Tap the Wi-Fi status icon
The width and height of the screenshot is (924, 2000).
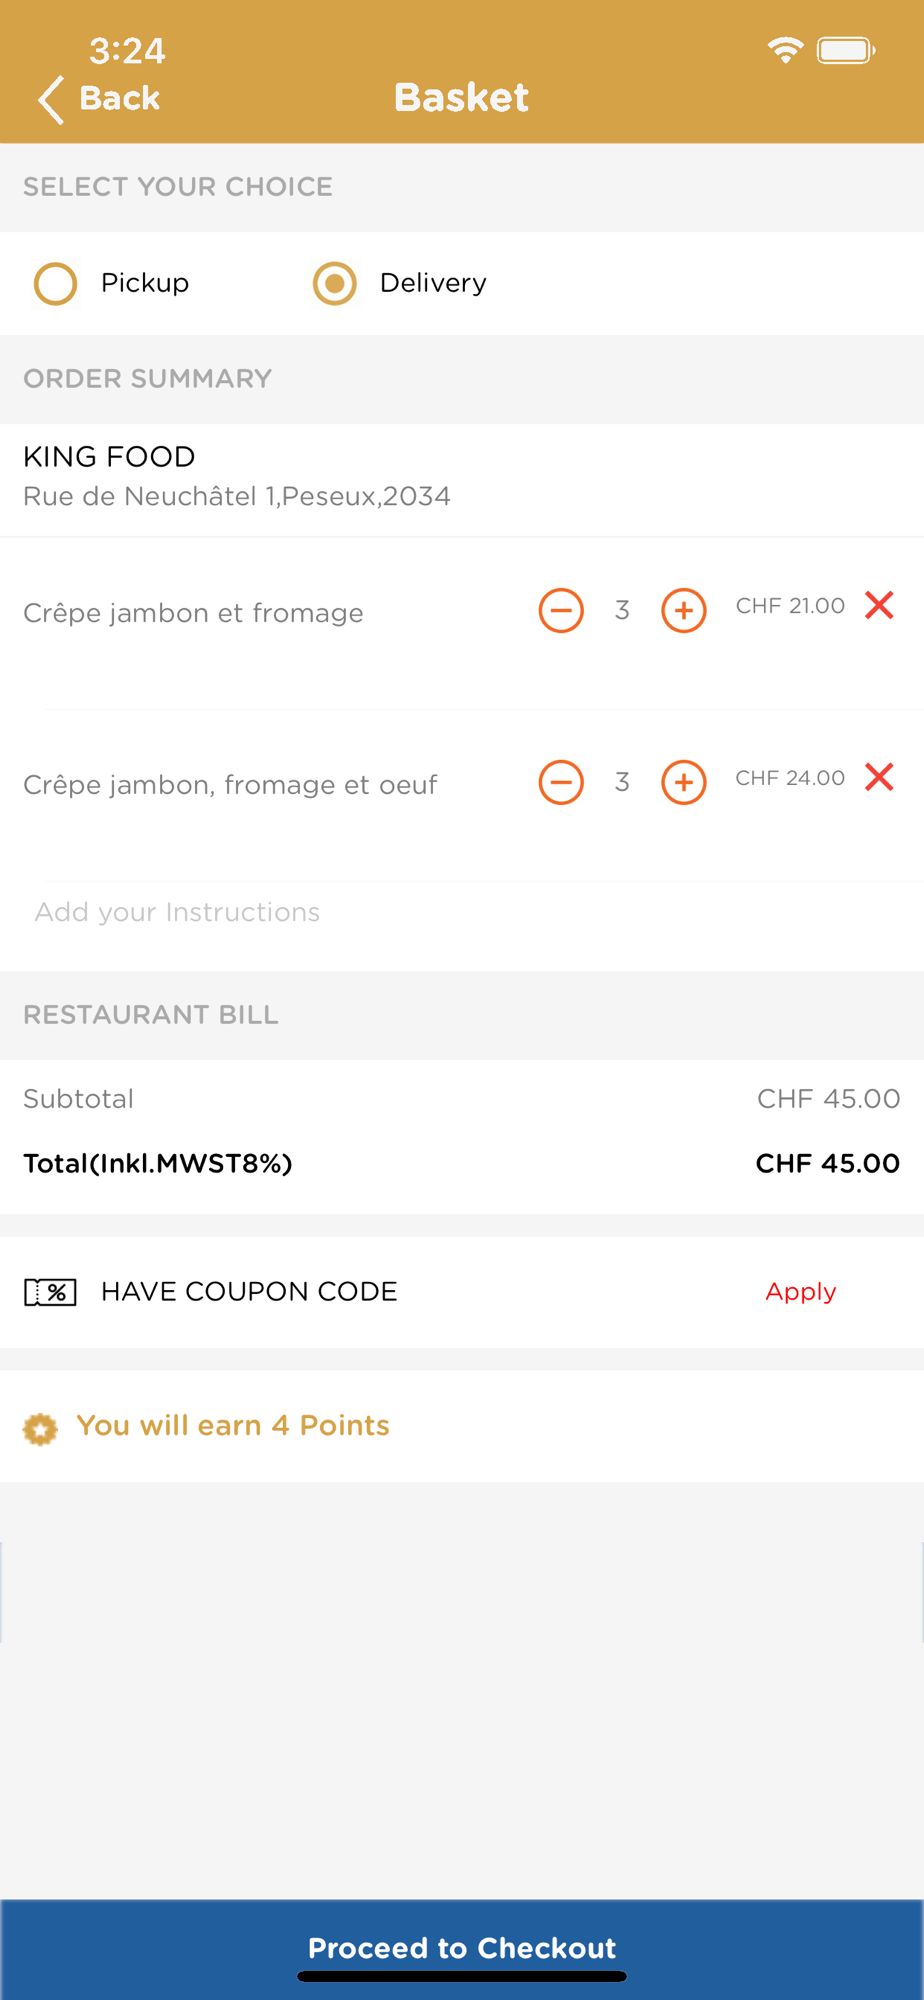[x=786, y=50]
